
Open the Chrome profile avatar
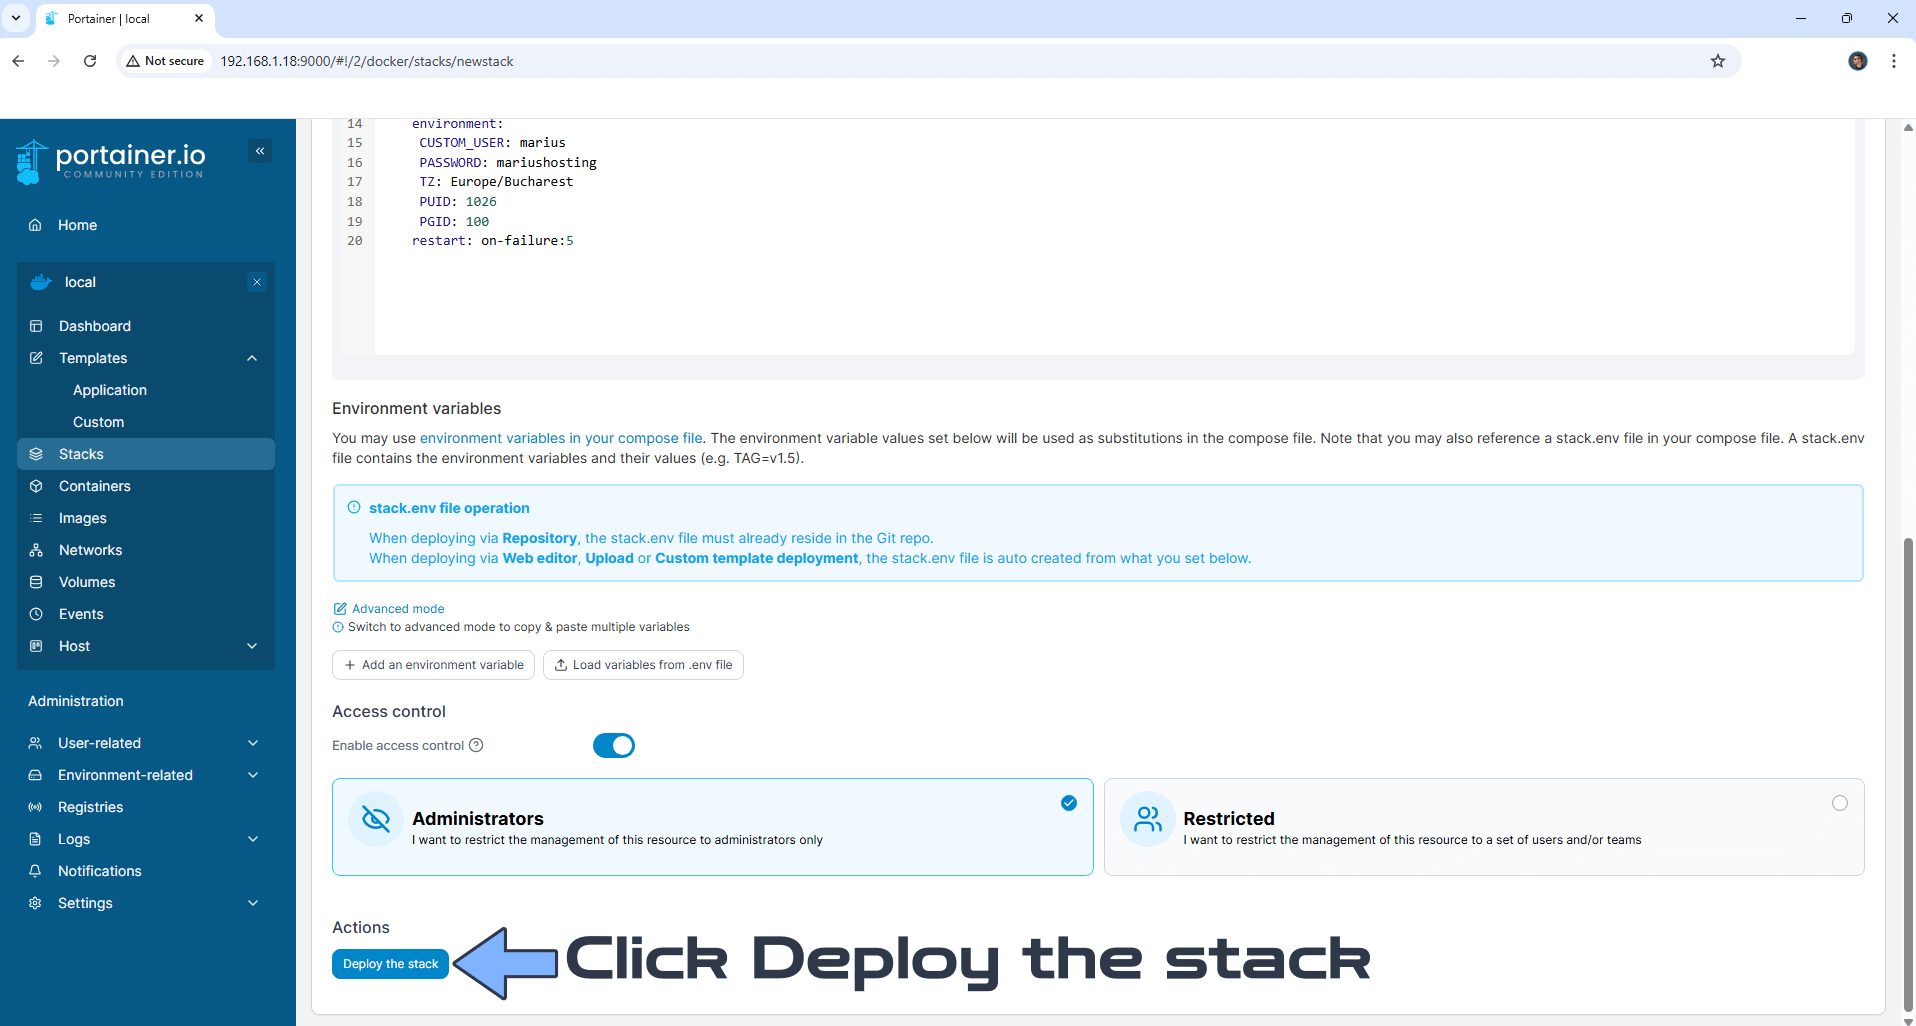coord(1858,61)
